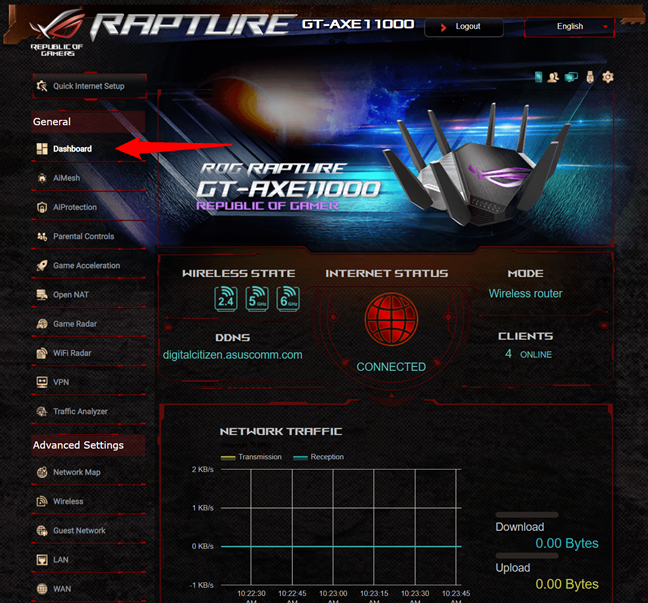
Task: Click the 2.4 GHz wireless band icon
Action: tap(226, 299)
